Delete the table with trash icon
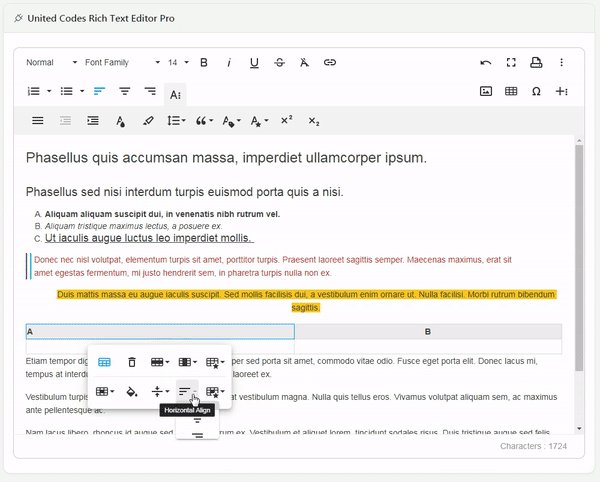This screenshot has height=482, width=600. (x=132, y=362)
